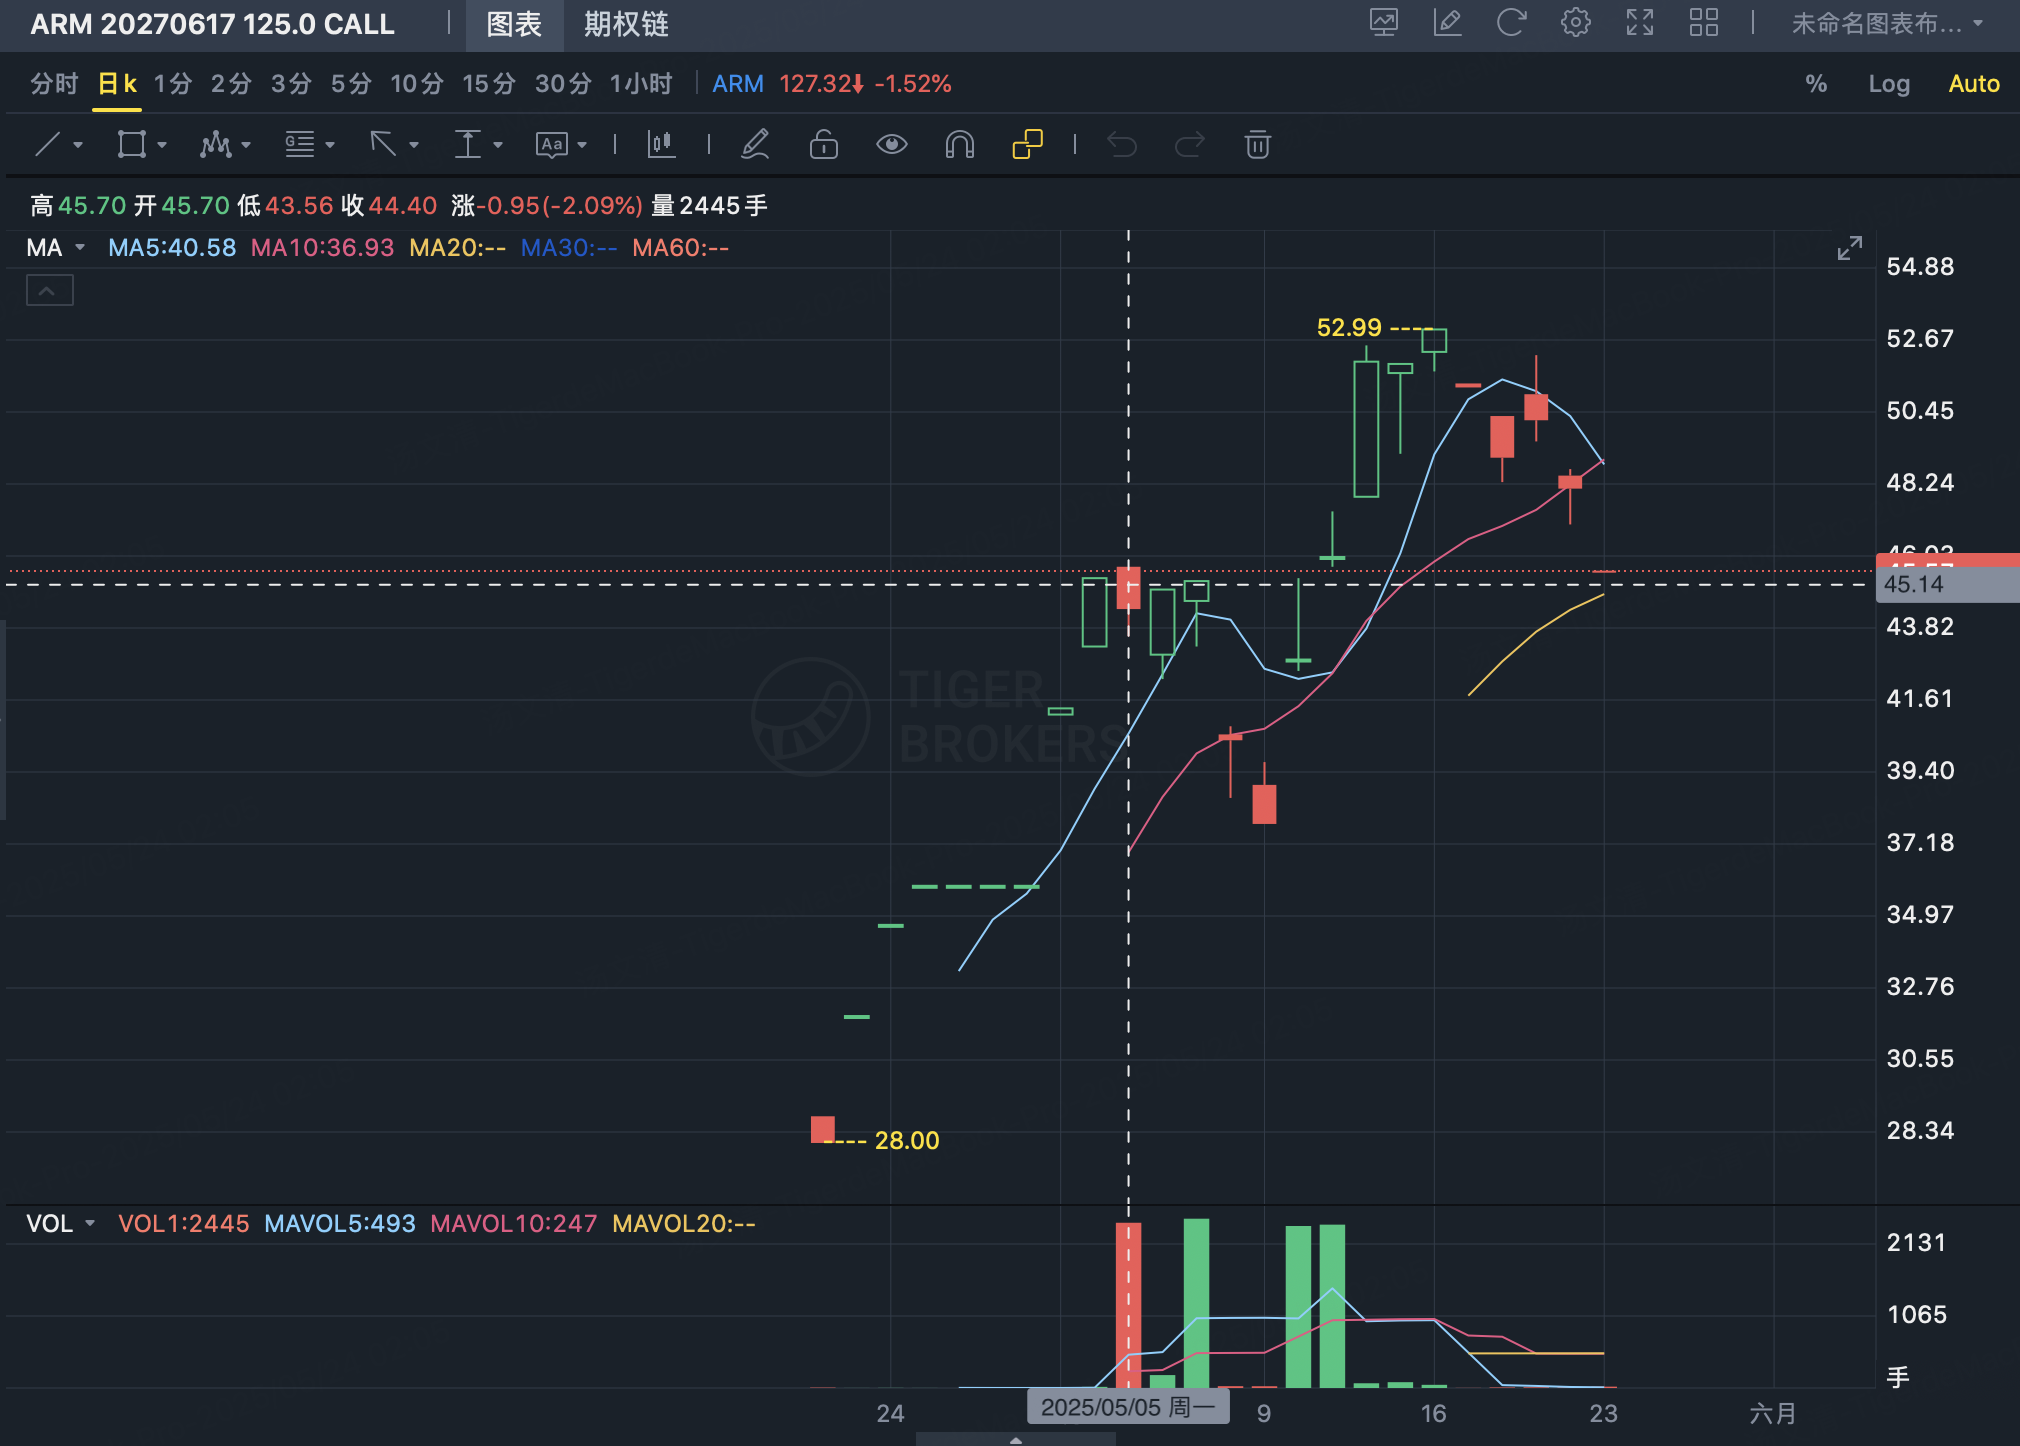Viewport: 2020px width, 1446px height.
Task: Select the 10分 timeframe
Action: click(416, 84)
